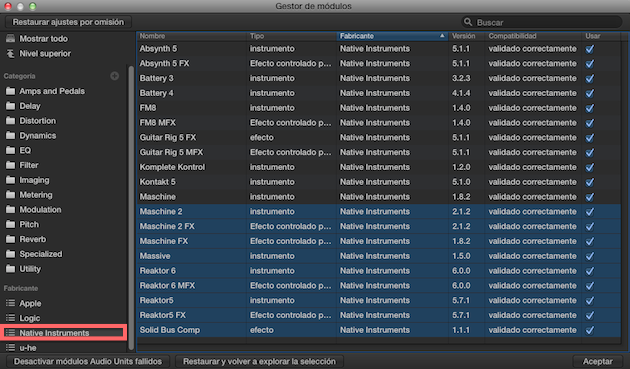Uncheck Usar for Maschine 2 FX

[x=590, y=226]
